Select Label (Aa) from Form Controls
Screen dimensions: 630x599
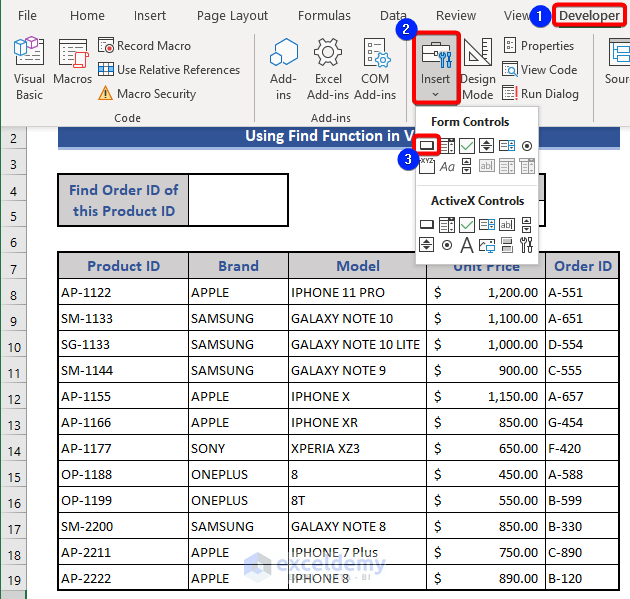(x=447, y=166)
